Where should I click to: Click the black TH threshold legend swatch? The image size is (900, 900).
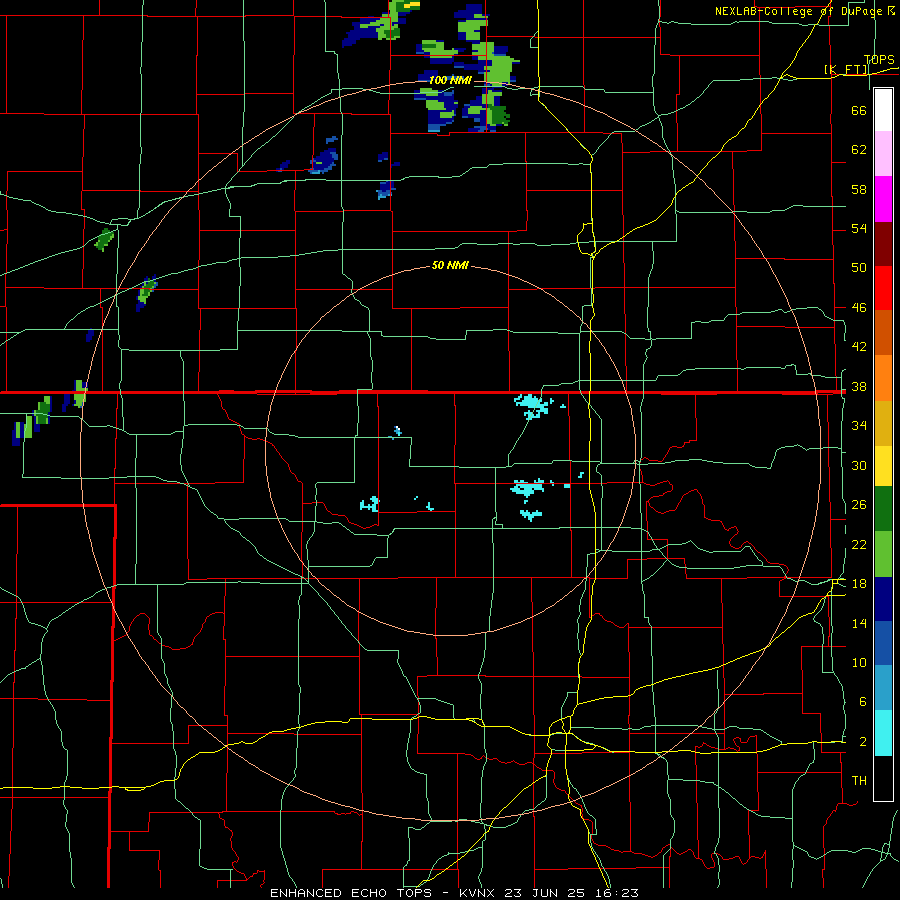coord(883,778)
